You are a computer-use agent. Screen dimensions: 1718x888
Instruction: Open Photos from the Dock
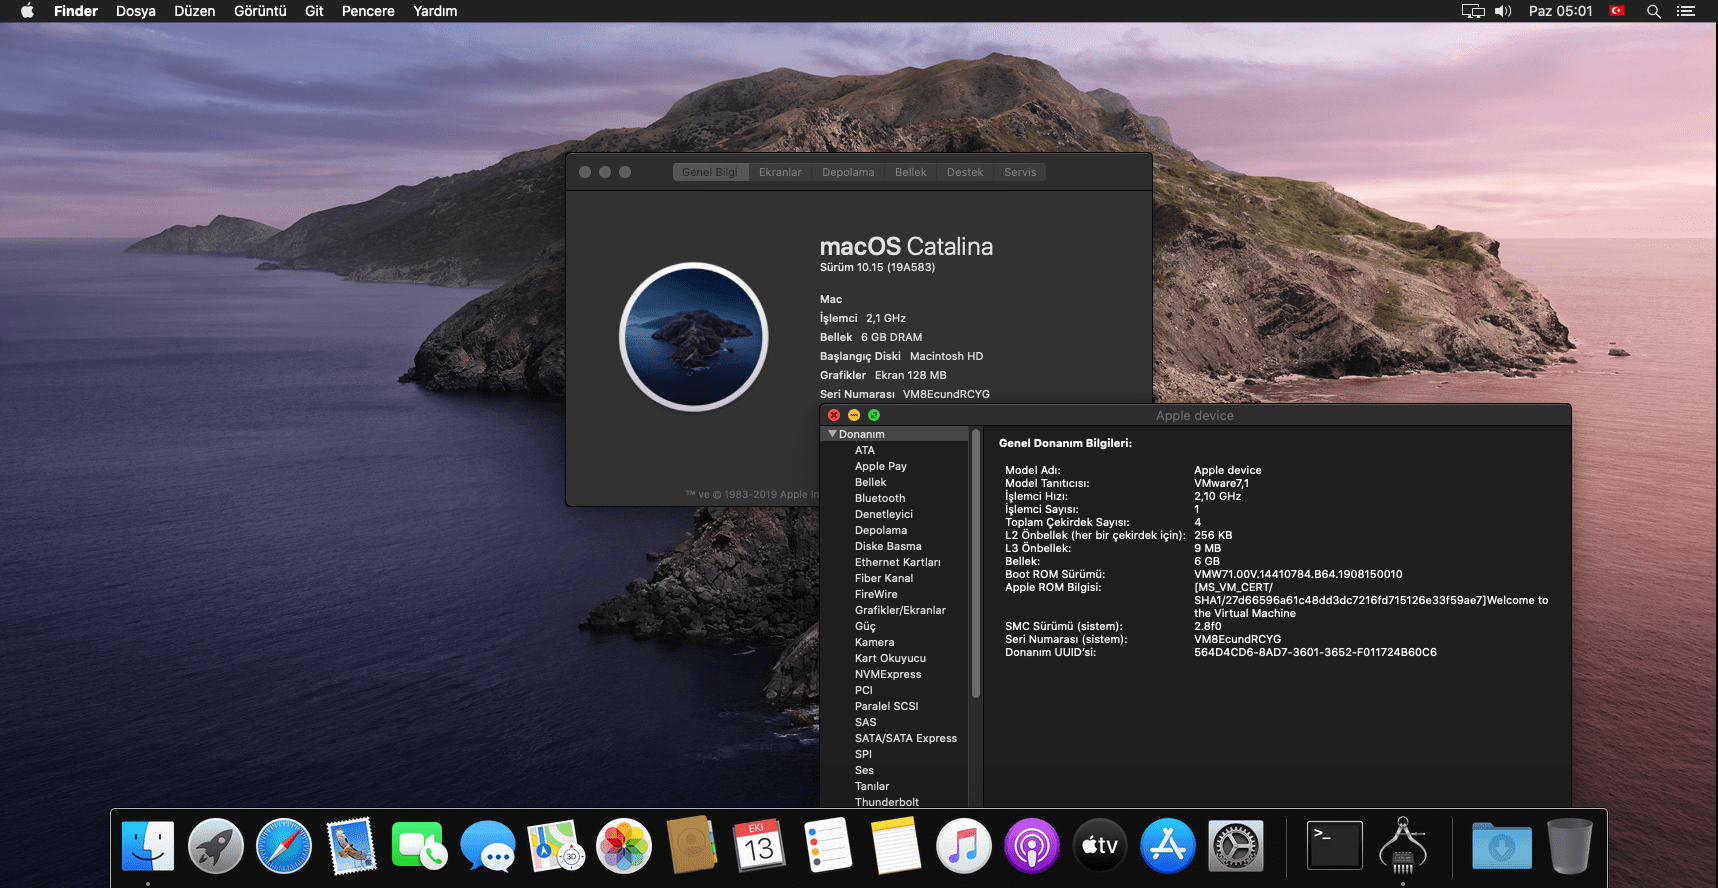[x=624, y=846]
